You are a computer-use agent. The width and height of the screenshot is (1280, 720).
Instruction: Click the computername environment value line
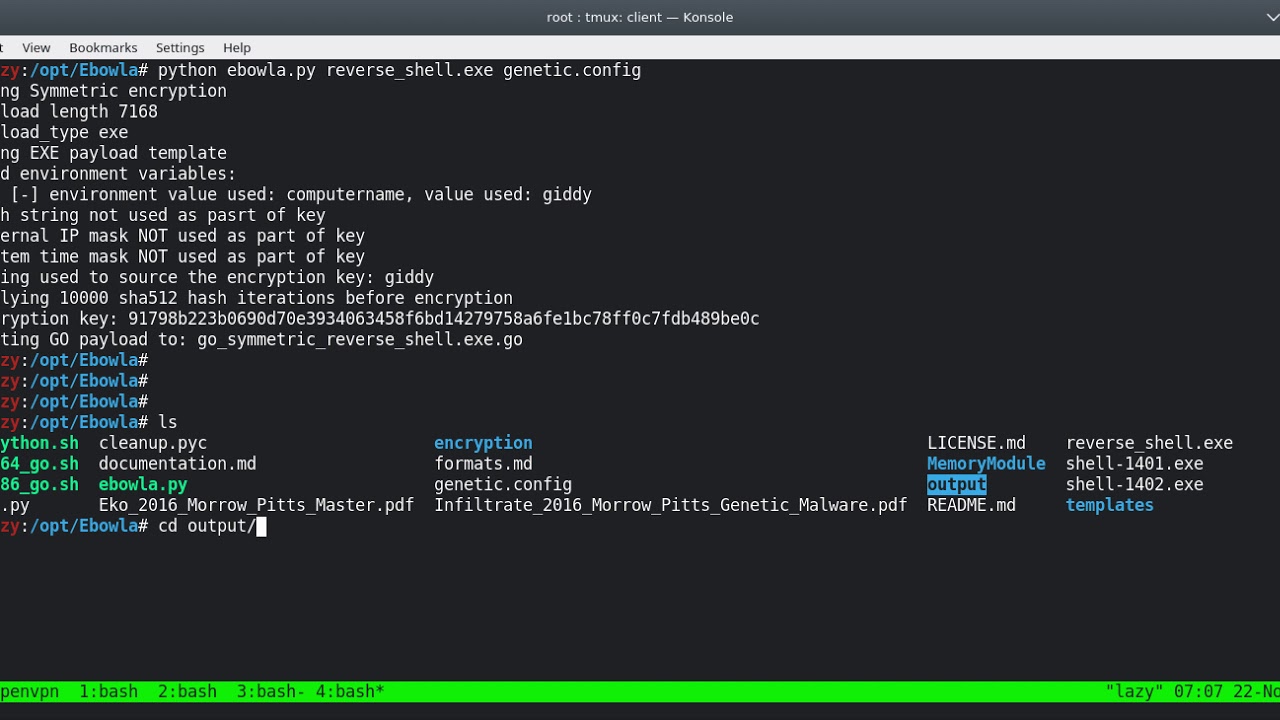coord(301,194)
